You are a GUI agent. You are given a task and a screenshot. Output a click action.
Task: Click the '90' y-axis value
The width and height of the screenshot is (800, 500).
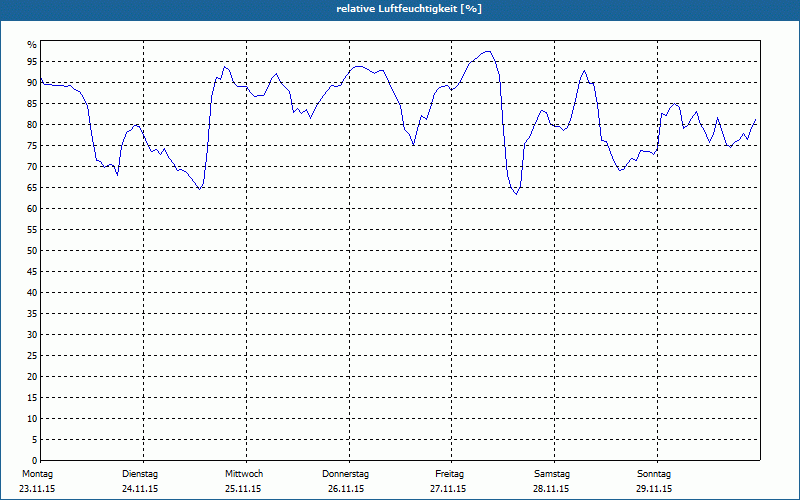coord(32,83)
